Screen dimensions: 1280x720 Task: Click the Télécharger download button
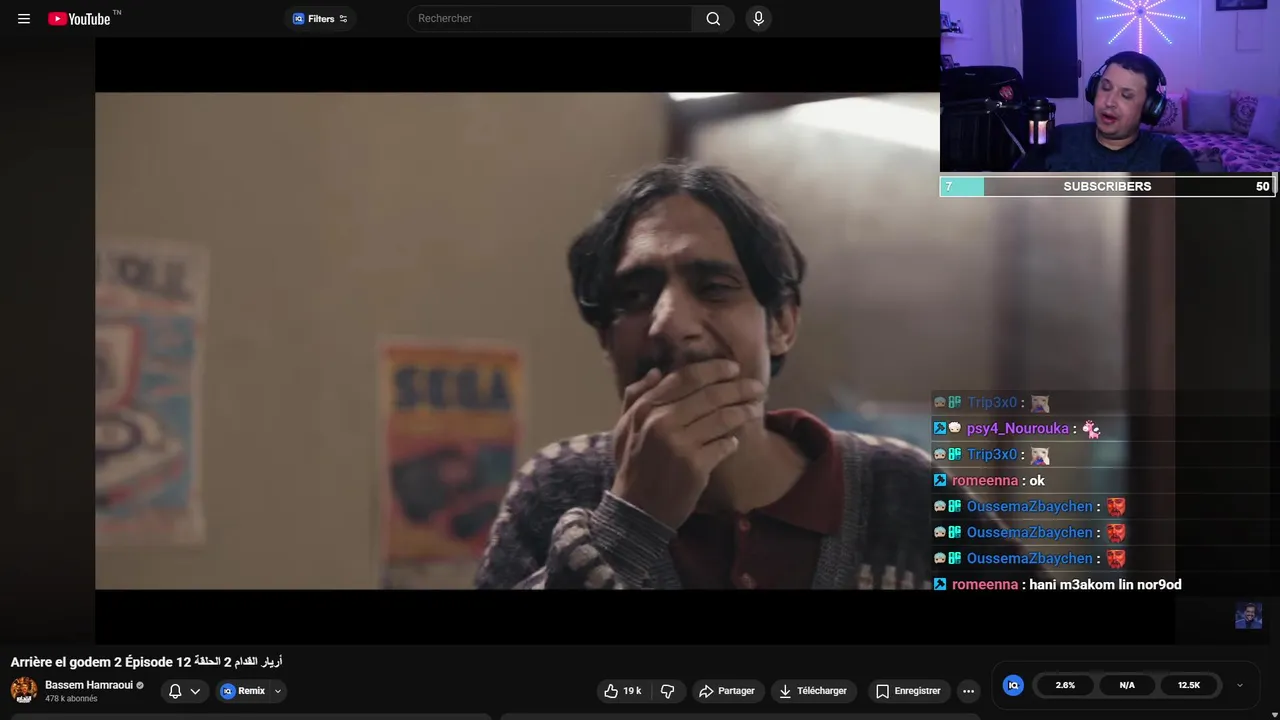click(x=813, y=691)
